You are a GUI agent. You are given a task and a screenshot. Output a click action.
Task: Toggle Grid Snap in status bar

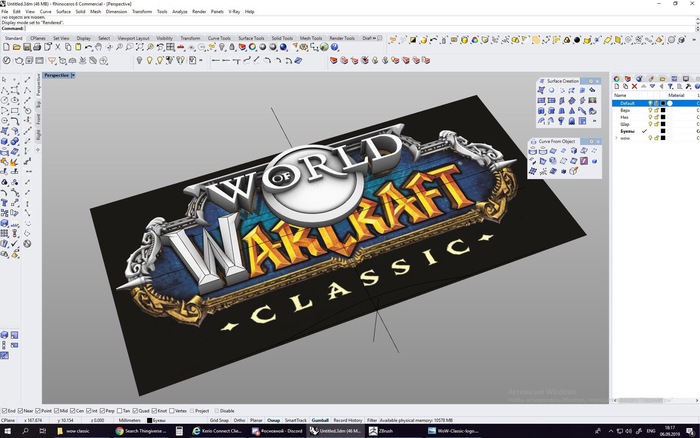[x=219, y=420]
